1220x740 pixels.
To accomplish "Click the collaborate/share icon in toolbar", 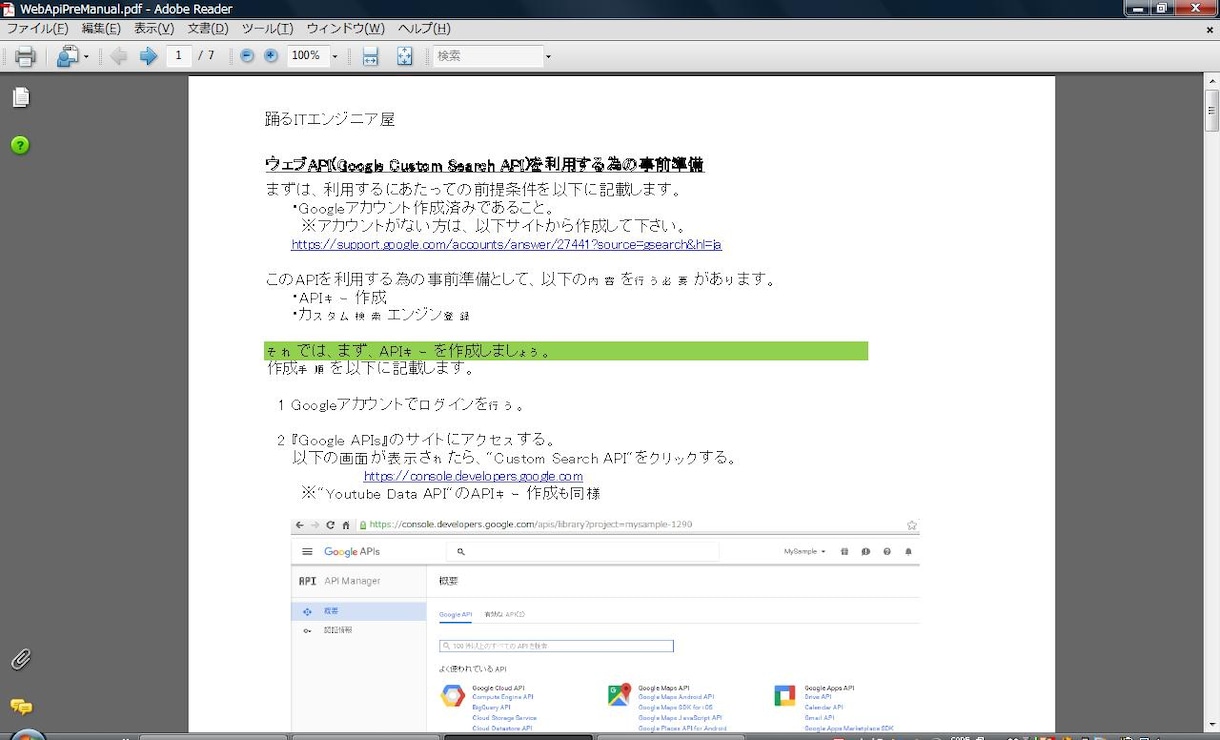I will click(x=66, y=57).
